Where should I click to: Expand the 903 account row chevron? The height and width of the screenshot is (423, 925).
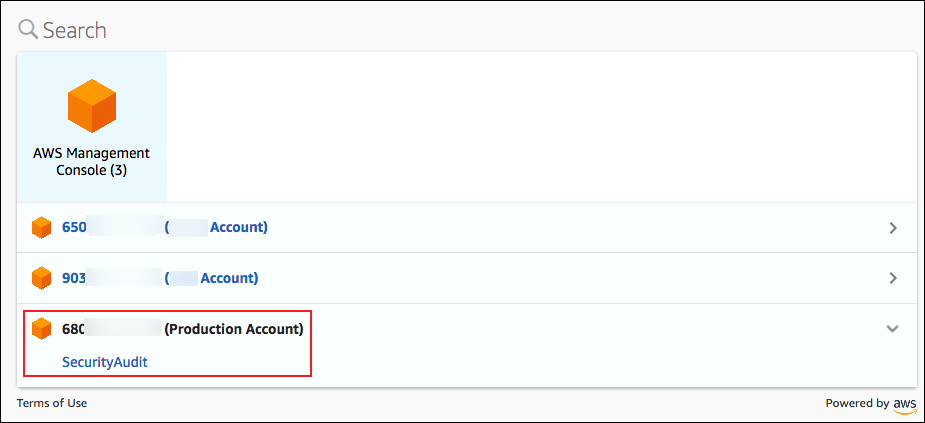(x=893, y=278)
